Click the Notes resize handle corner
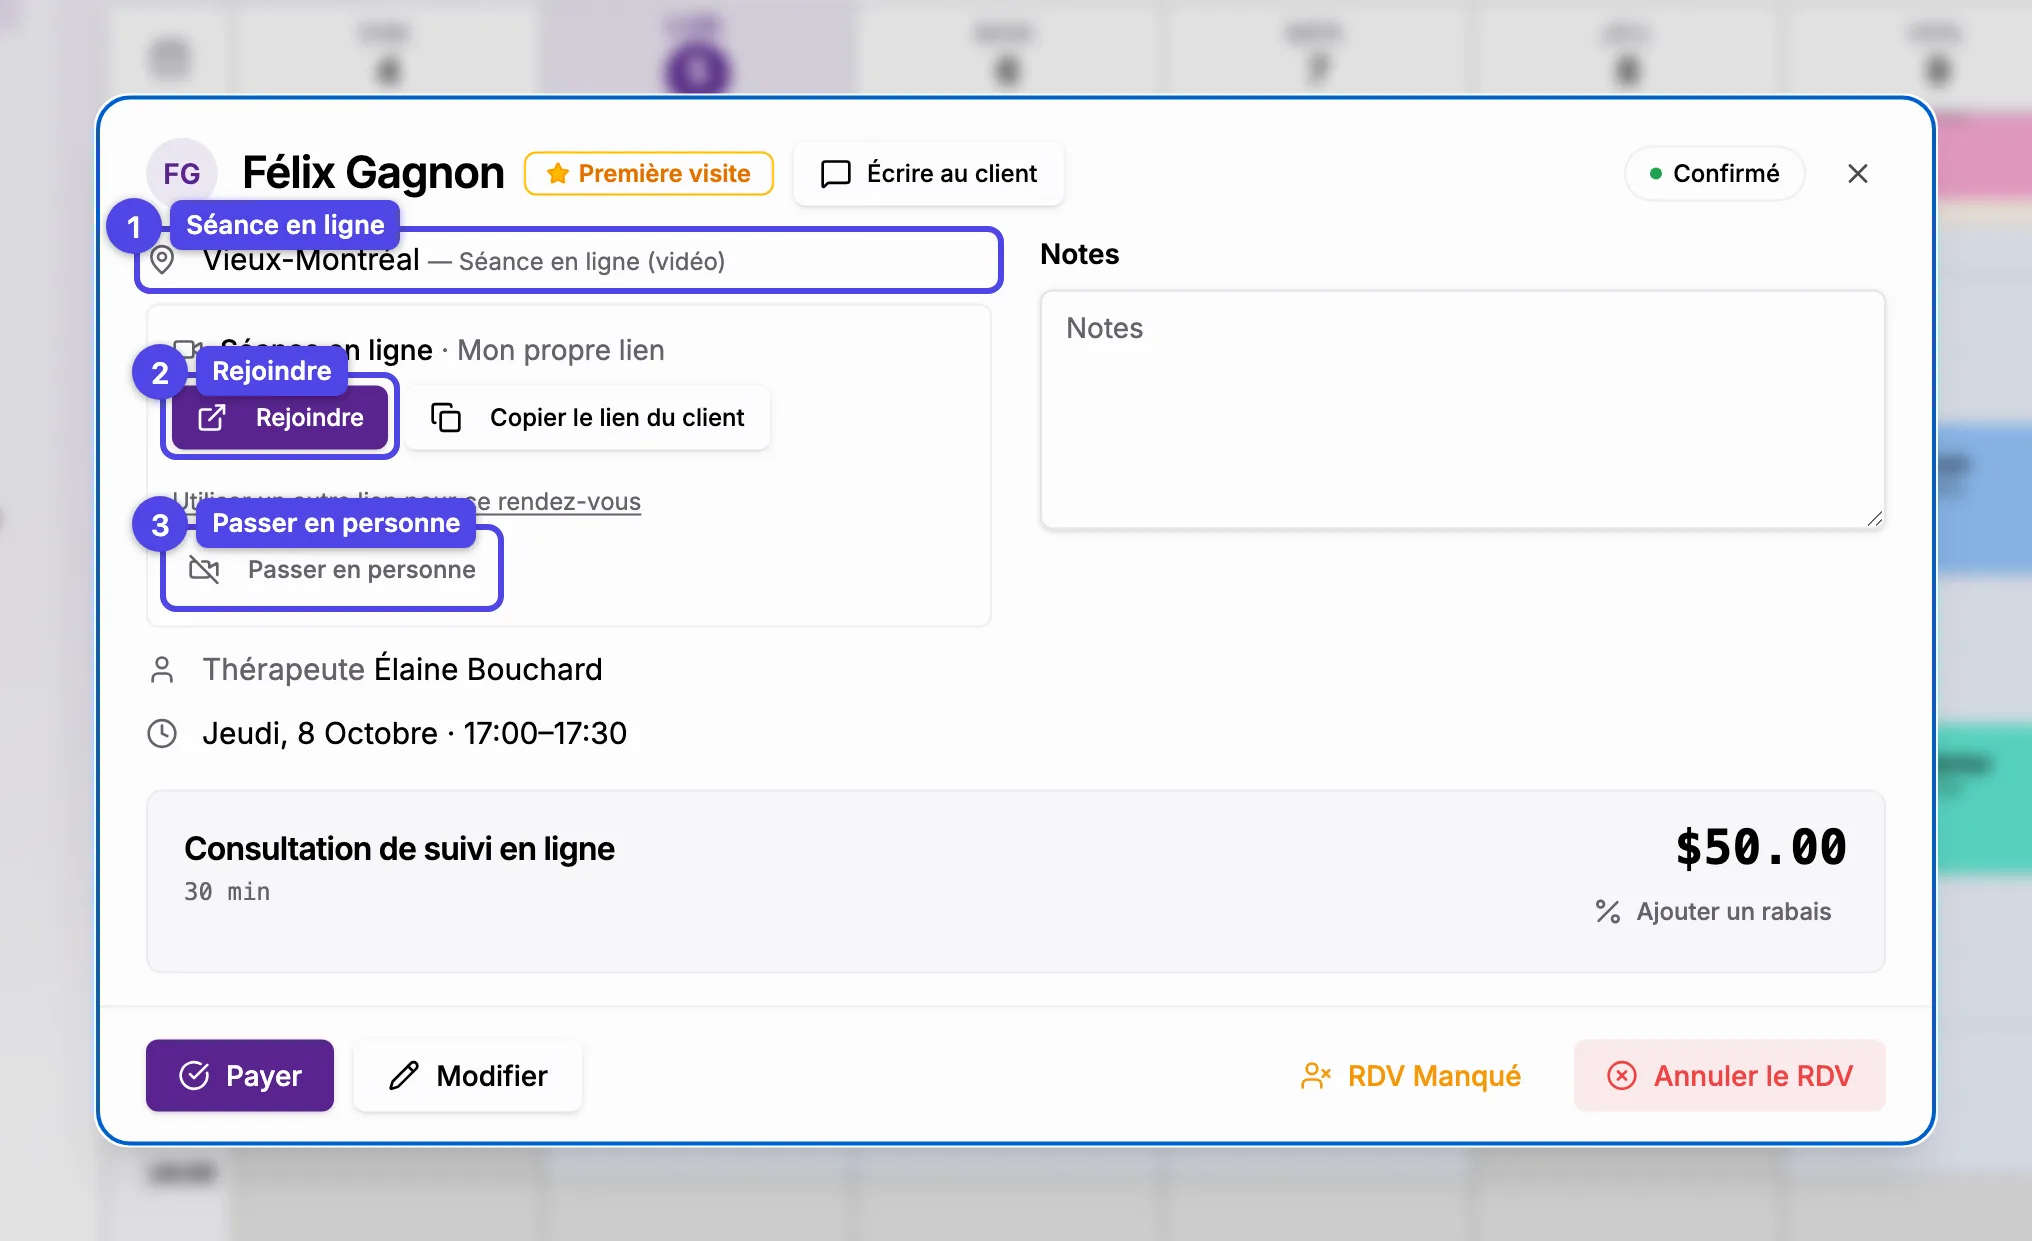2032x1241 pixels. tap(1874, 518)
